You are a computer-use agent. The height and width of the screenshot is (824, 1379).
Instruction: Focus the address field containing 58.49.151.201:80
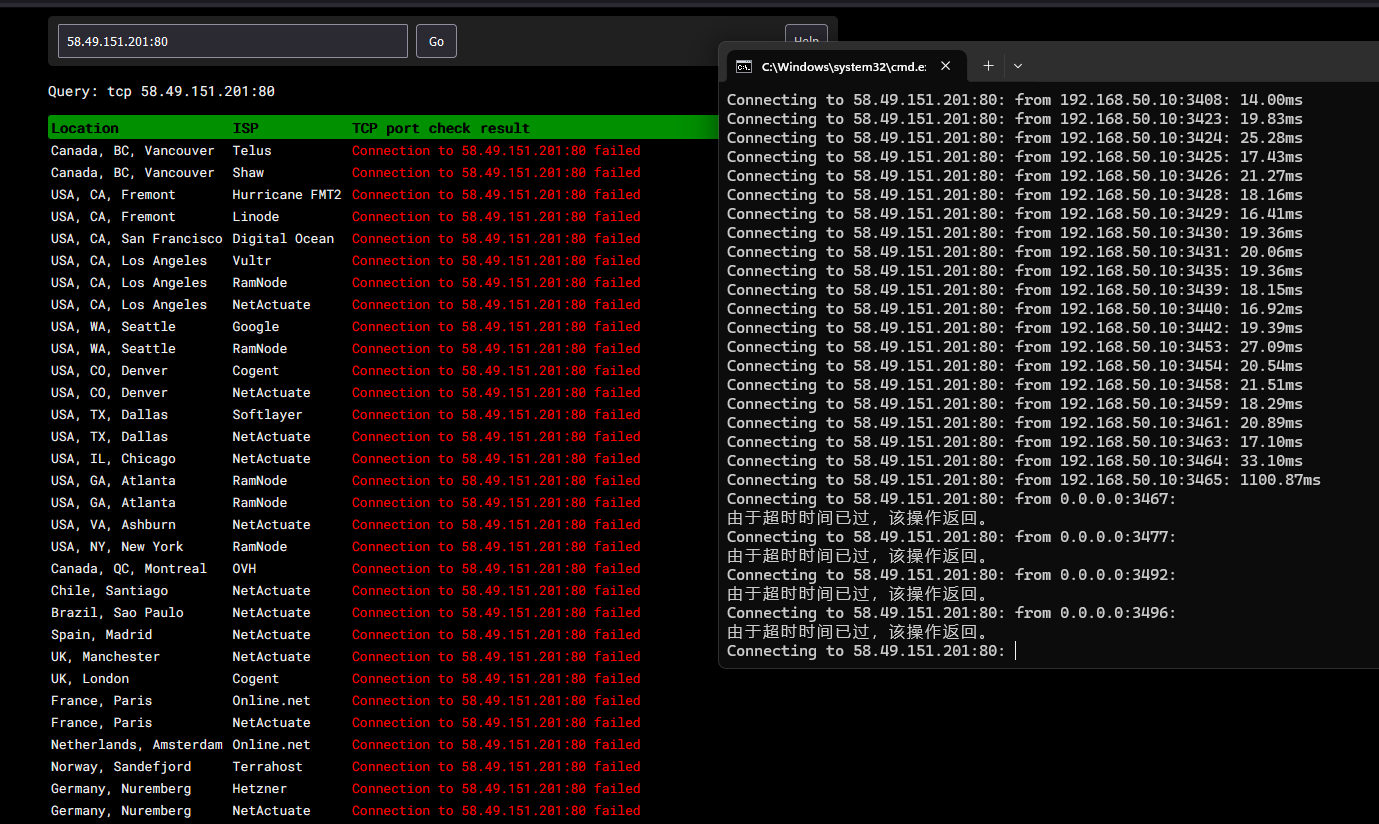(233, 41)
